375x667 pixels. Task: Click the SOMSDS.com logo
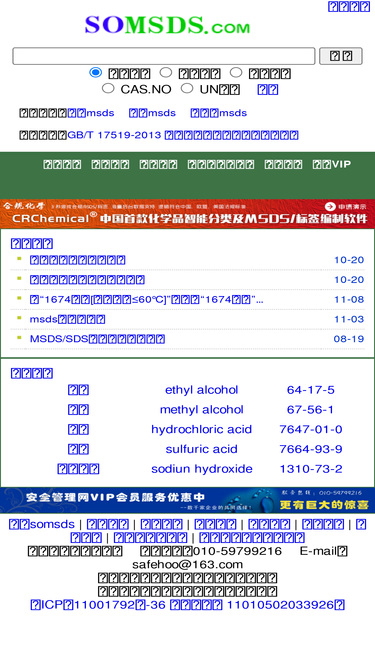(167, 25)
